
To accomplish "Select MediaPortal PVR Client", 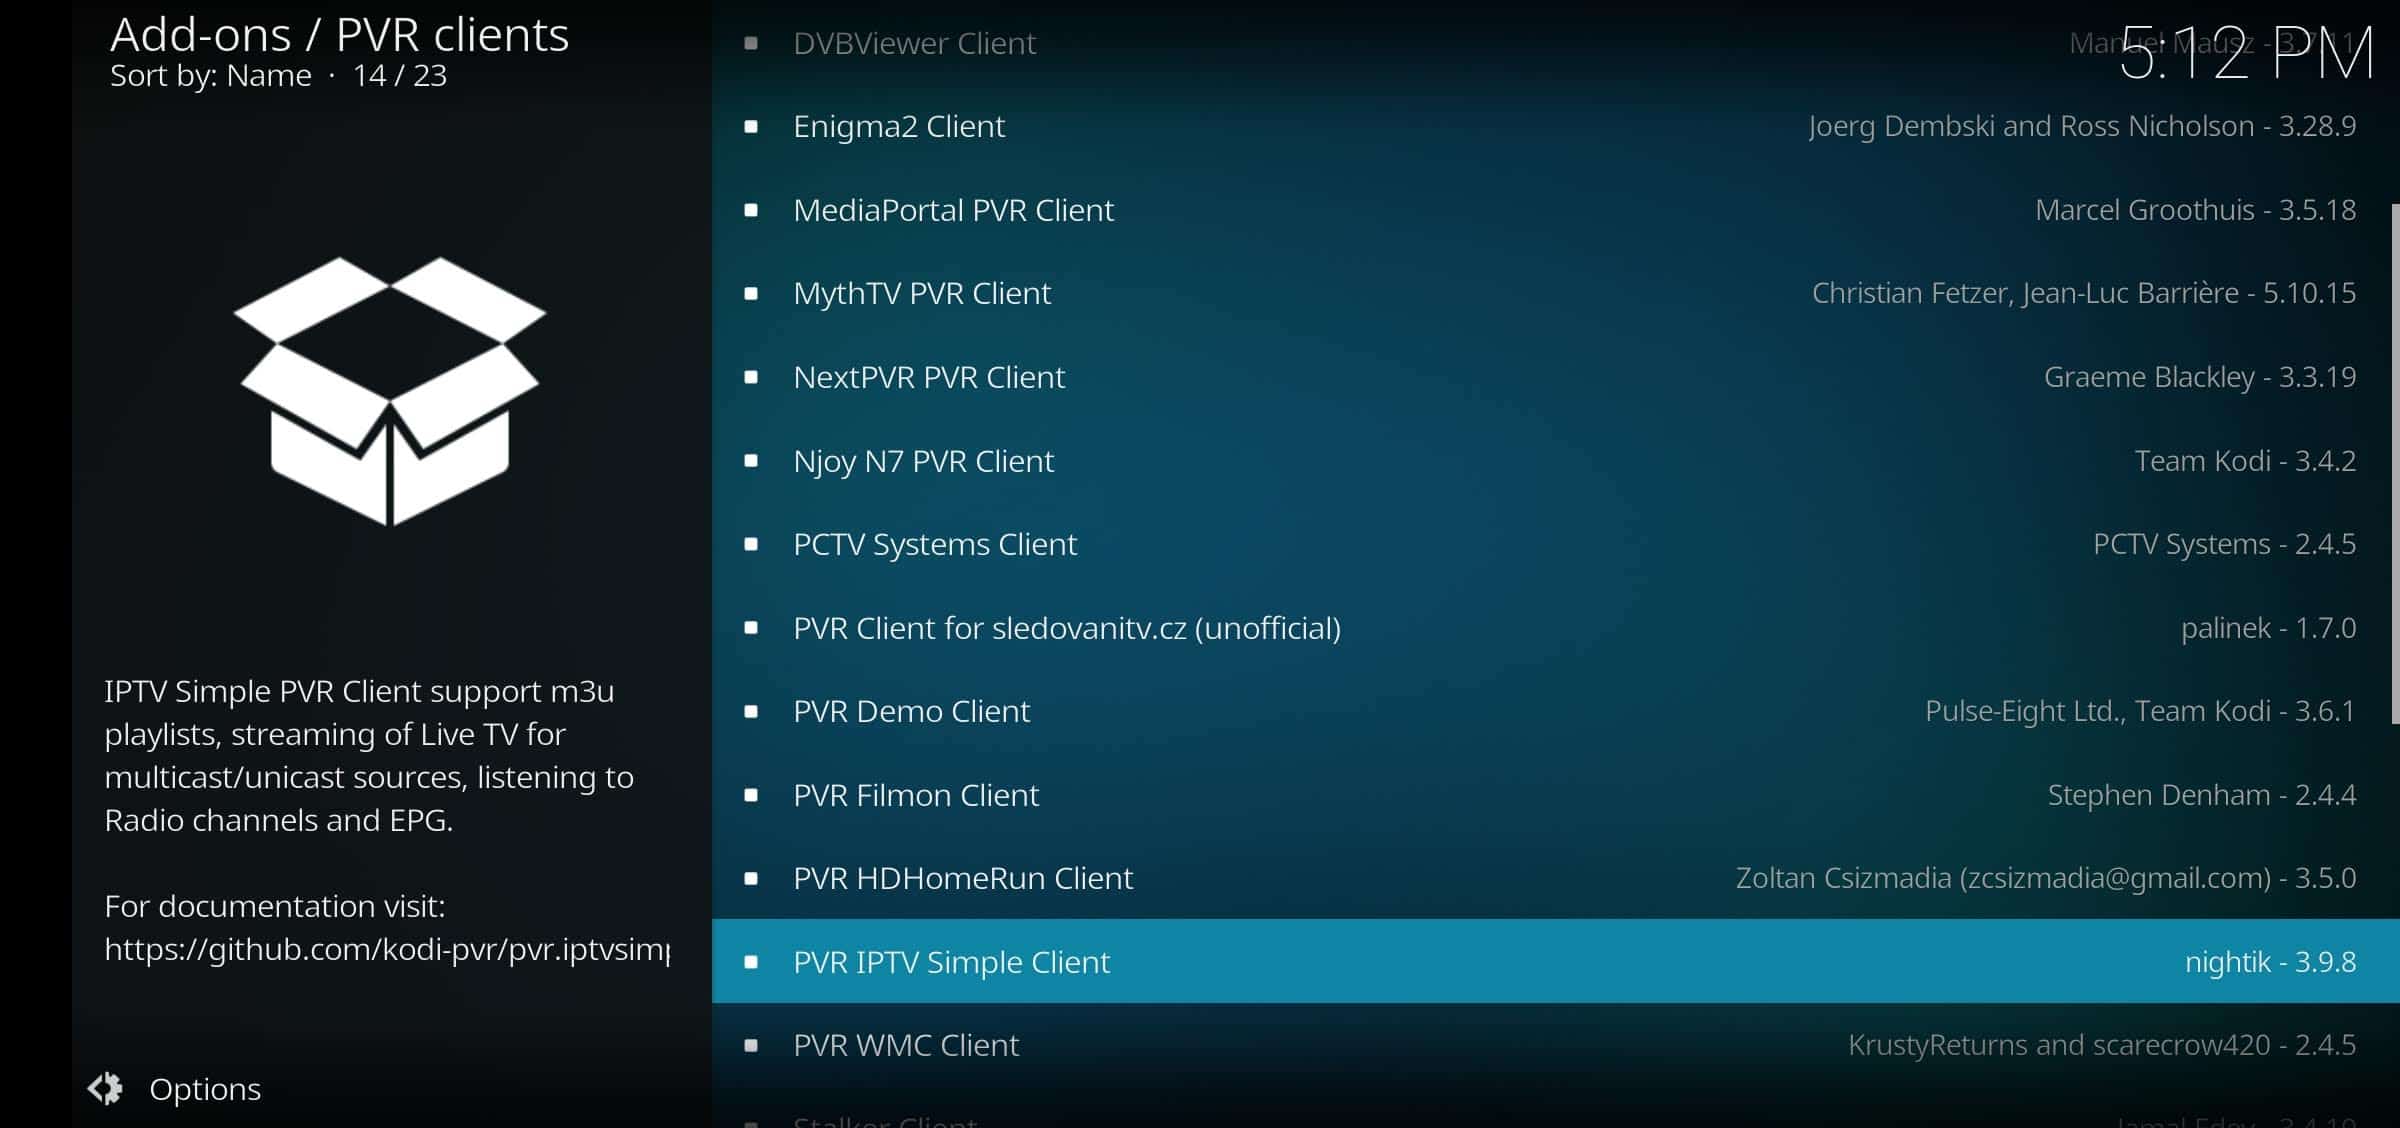I will [x=1555, y=210].
